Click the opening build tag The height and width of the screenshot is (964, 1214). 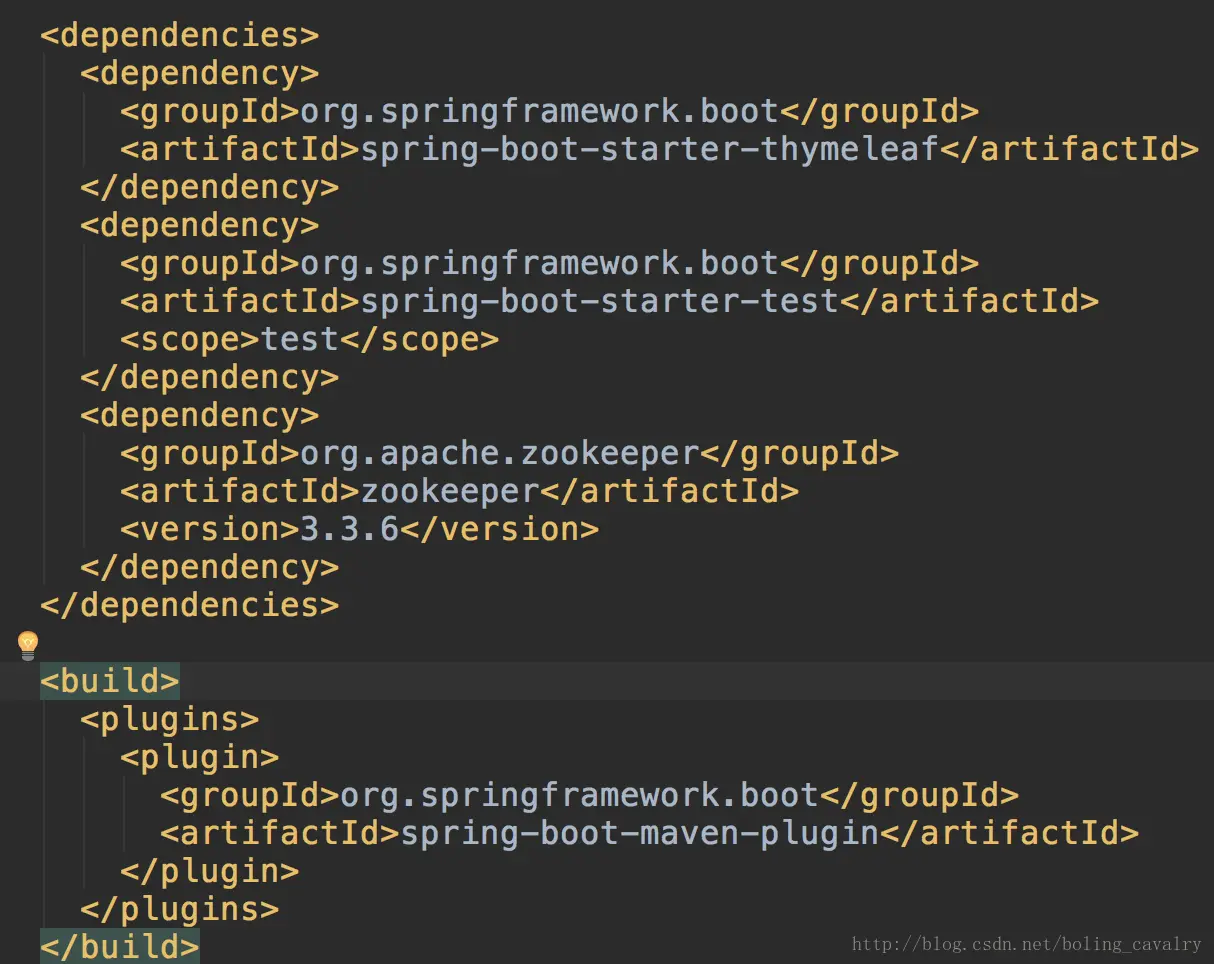(x=110, y=681)
